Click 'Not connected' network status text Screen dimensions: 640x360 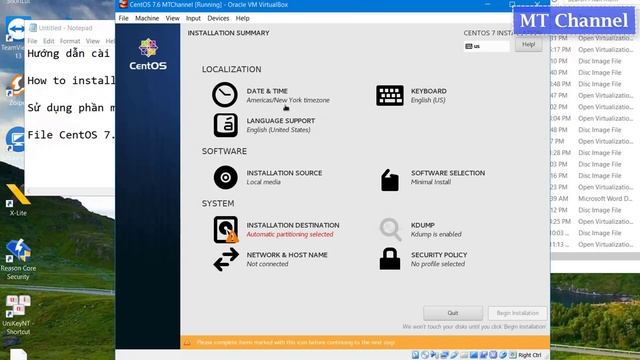coord(267,264)
